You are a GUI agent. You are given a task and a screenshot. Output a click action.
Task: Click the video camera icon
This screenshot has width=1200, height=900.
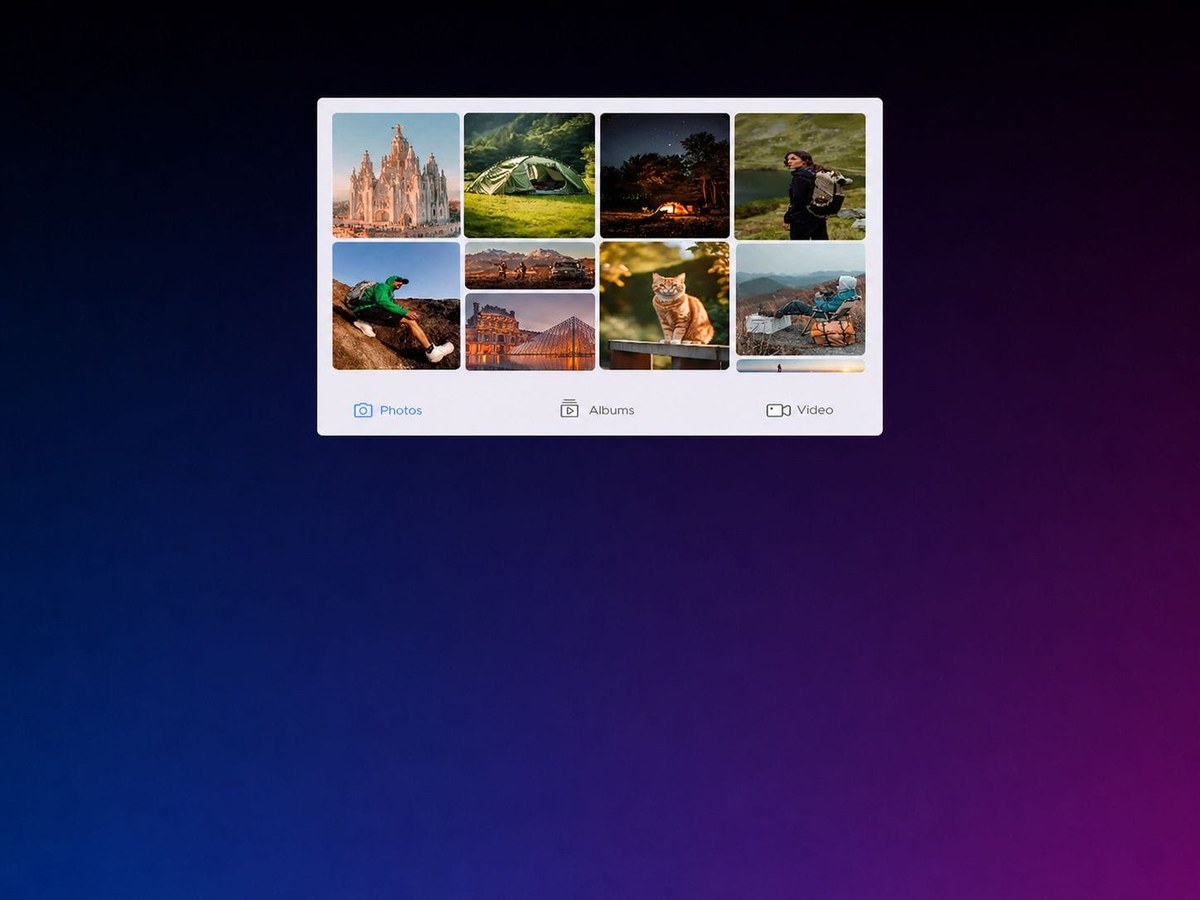(x=778, y=410)
